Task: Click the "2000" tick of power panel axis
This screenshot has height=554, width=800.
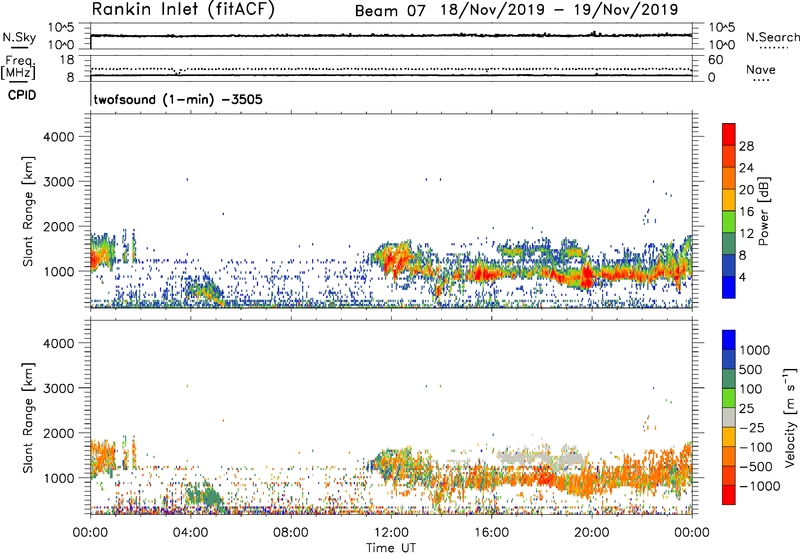Action: (x=58, y=226)
